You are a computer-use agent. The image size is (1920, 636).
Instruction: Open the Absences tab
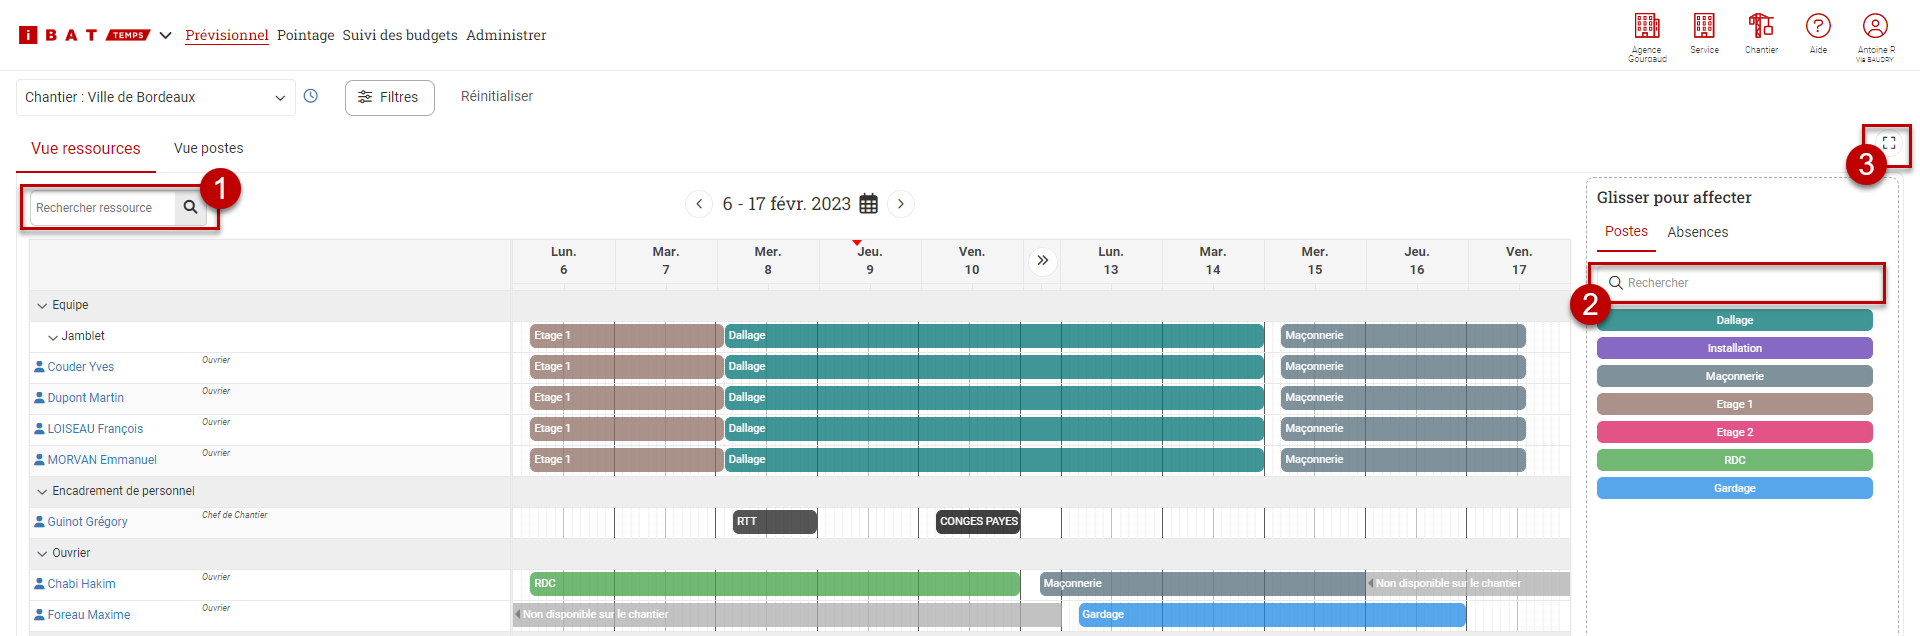tap(1697, 232)
